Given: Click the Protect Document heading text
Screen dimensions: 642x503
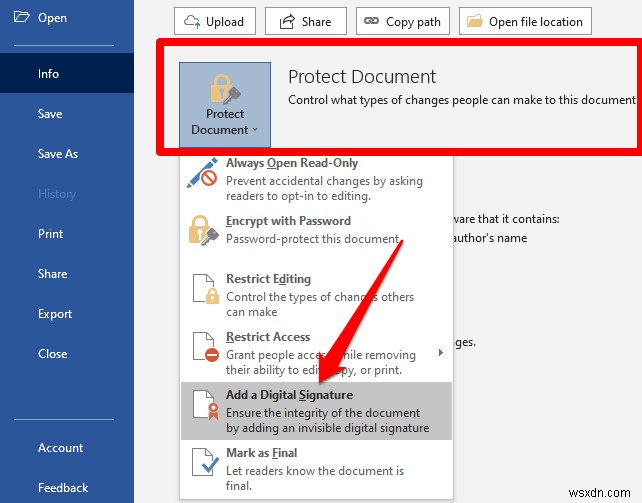Looking at the screenshot, I should [x=362, y=77].
